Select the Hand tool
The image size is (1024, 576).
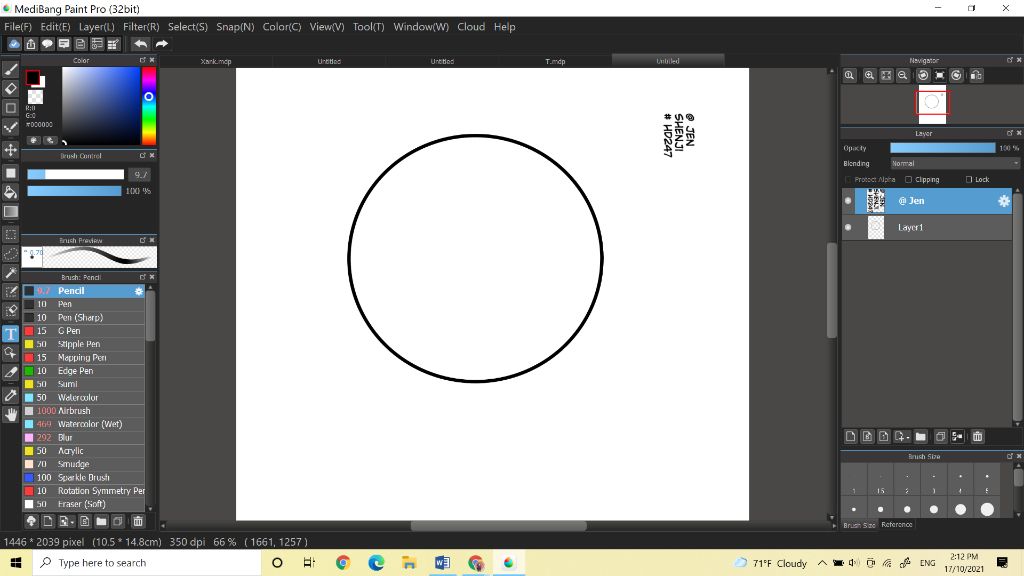click(x=10, y=415)
